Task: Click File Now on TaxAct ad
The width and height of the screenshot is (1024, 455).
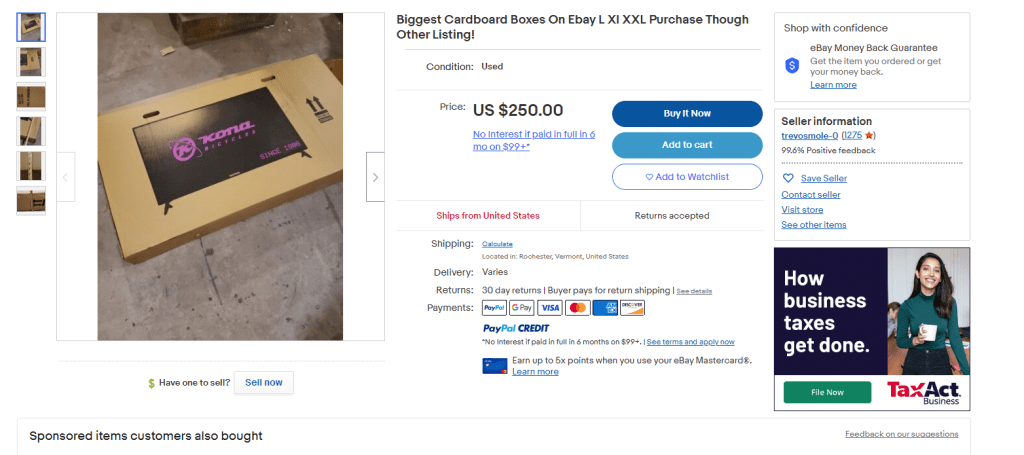Action: pos(827,392)
